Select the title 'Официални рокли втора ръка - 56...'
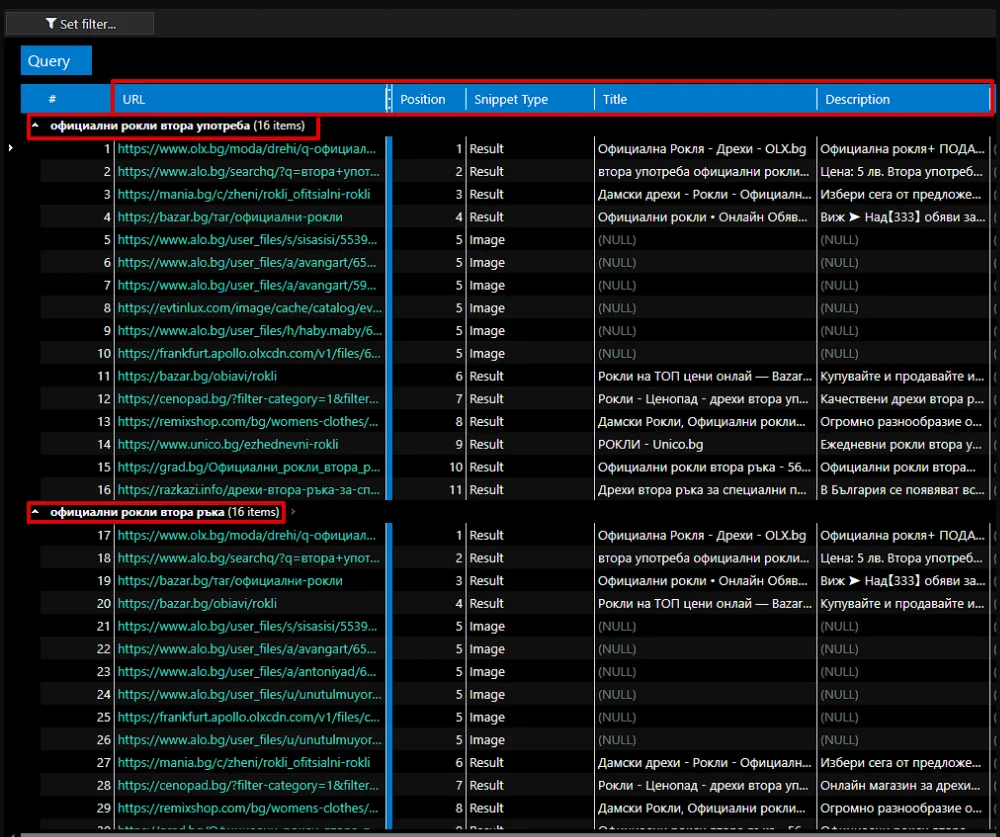Image resolution: width=1000 pixels, height=837 pixels. (704, 468)
